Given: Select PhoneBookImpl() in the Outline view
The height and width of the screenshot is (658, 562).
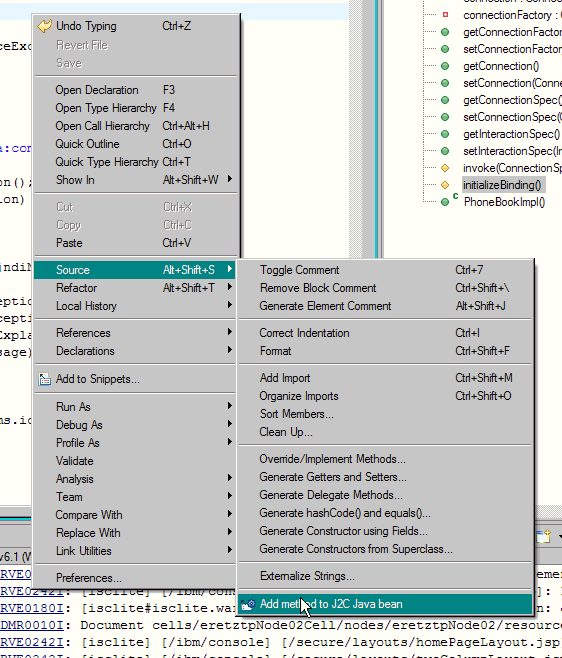Looking at the screenshot, I should [504, 202].
